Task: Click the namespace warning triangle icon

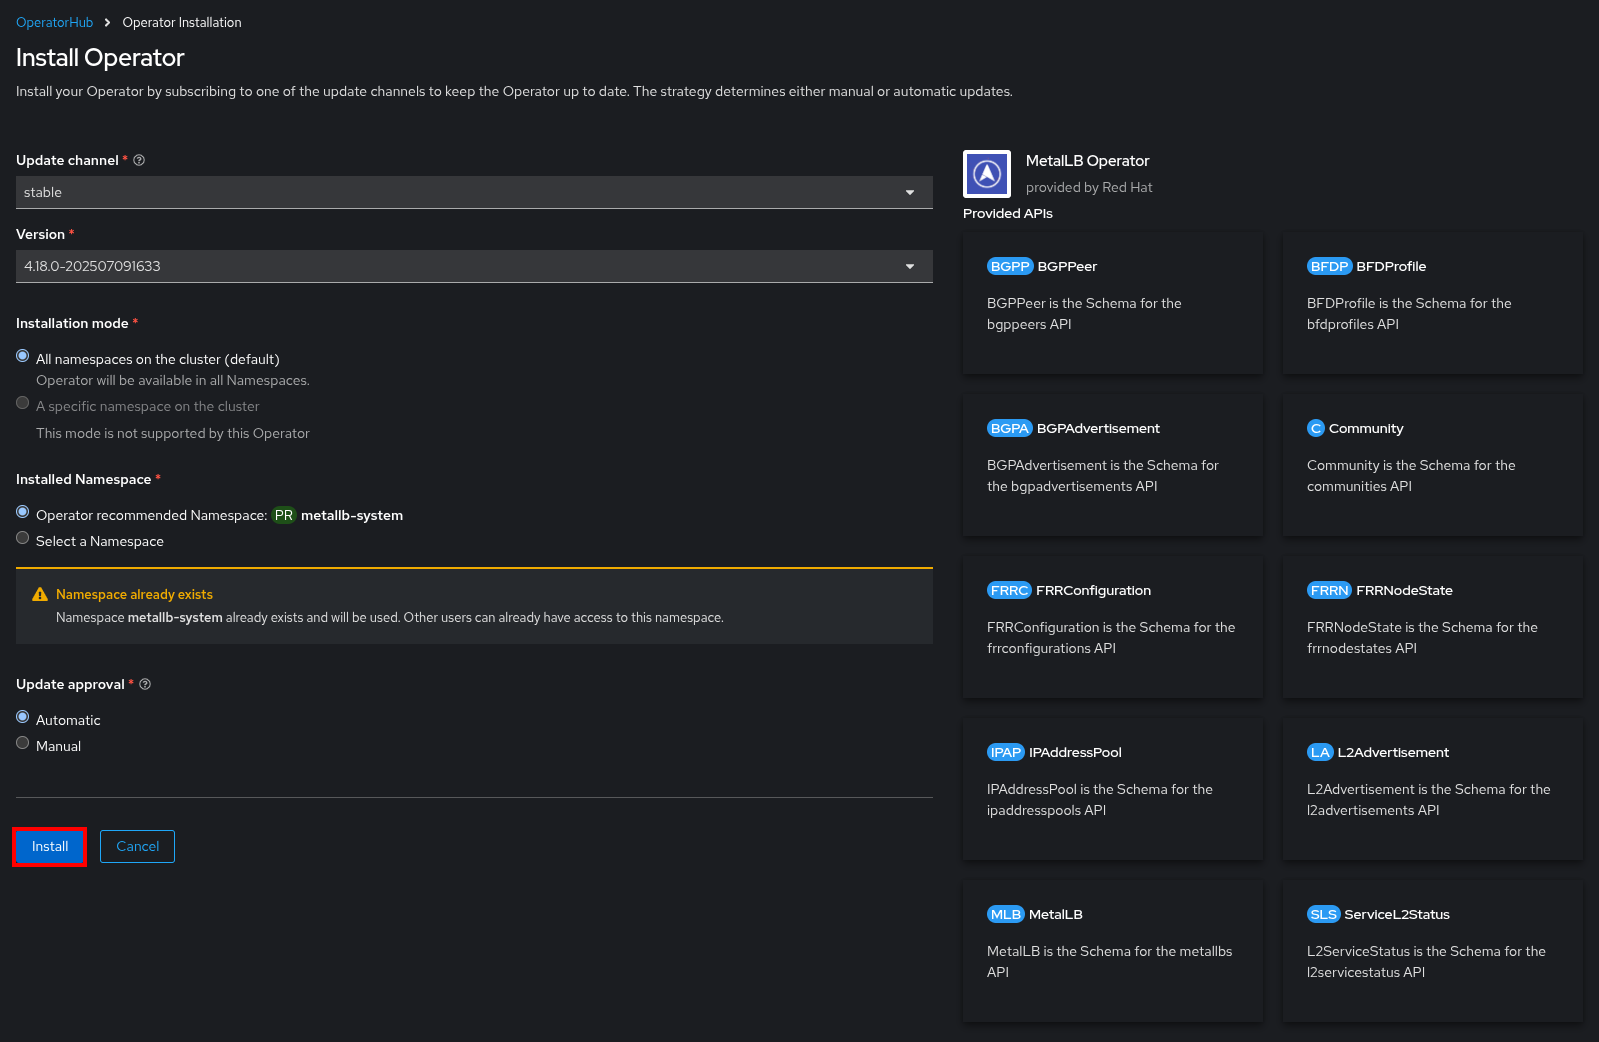Action: (x=40, y=594)
